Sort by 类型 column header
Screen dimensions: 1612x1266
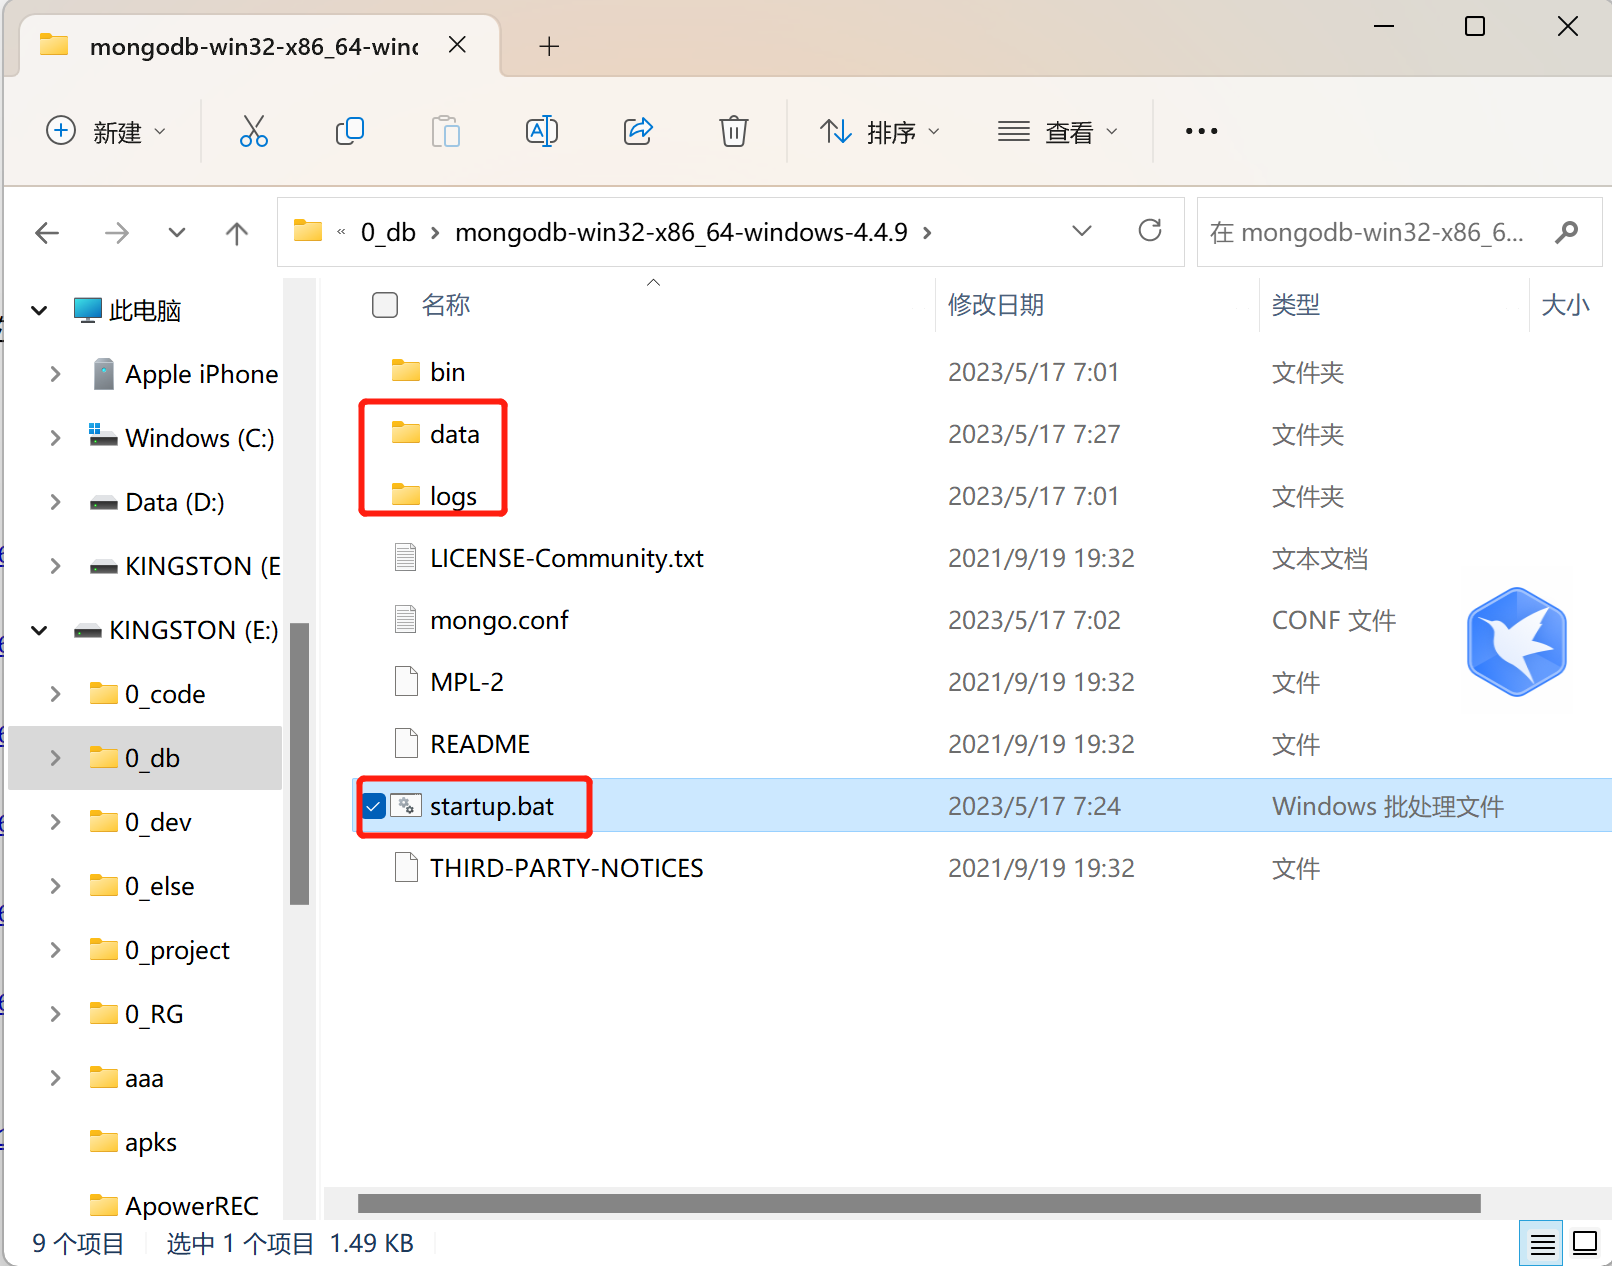pyautogui.click(x=1296, y=305)
